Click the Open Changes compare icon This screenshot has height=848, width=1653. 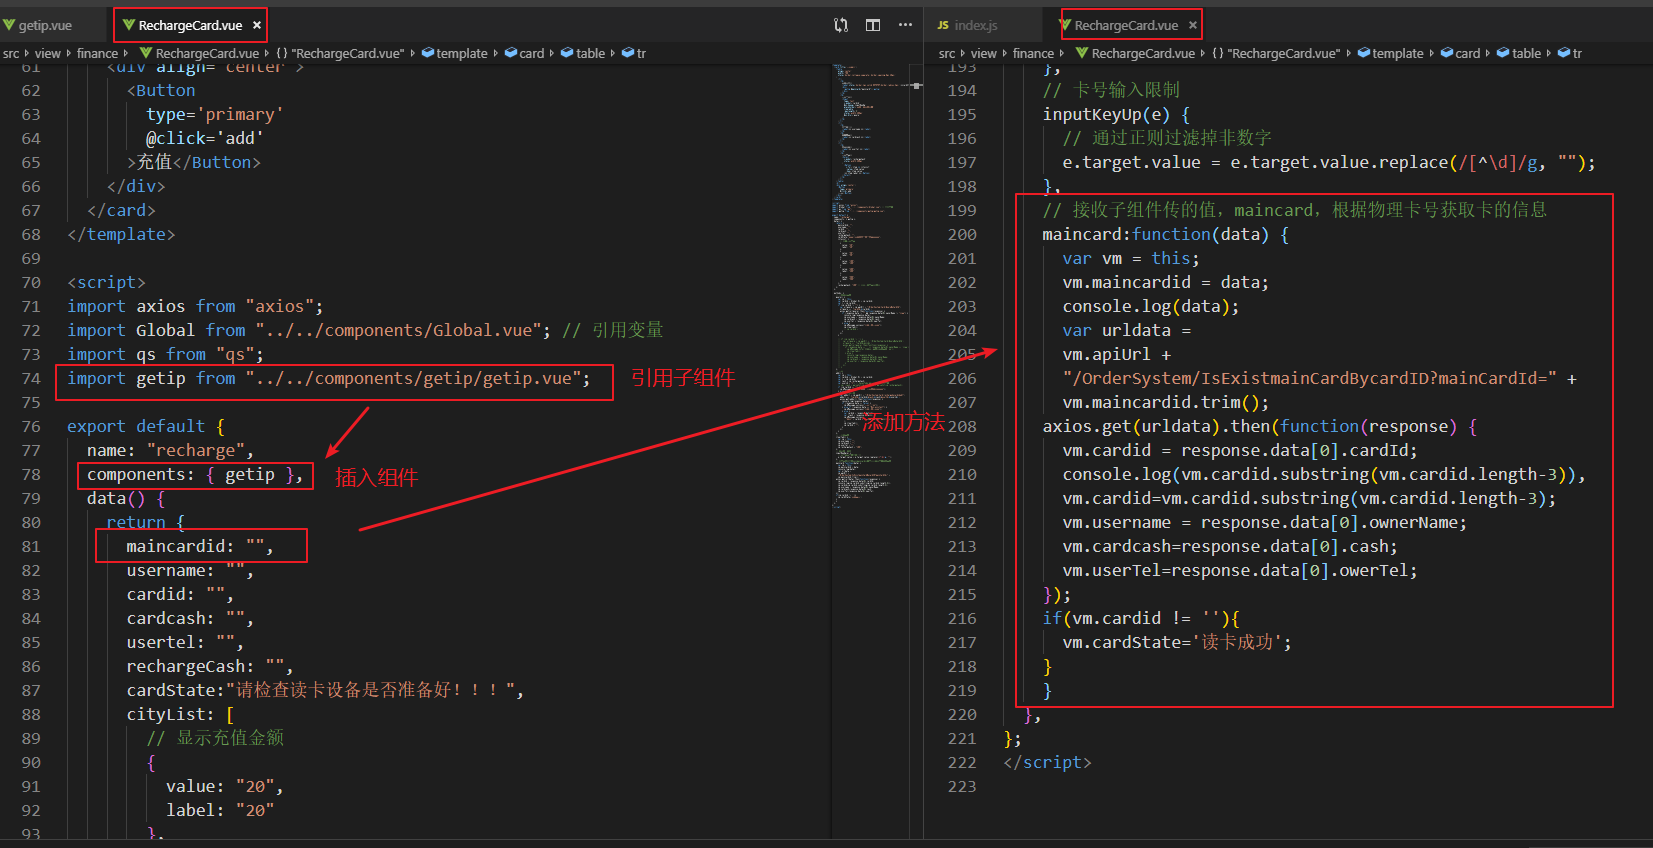[841, 25]
